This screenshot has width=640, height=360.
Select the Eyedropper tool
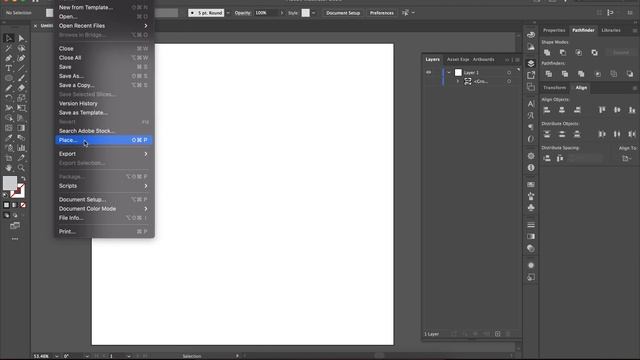[x=9, y=138]
